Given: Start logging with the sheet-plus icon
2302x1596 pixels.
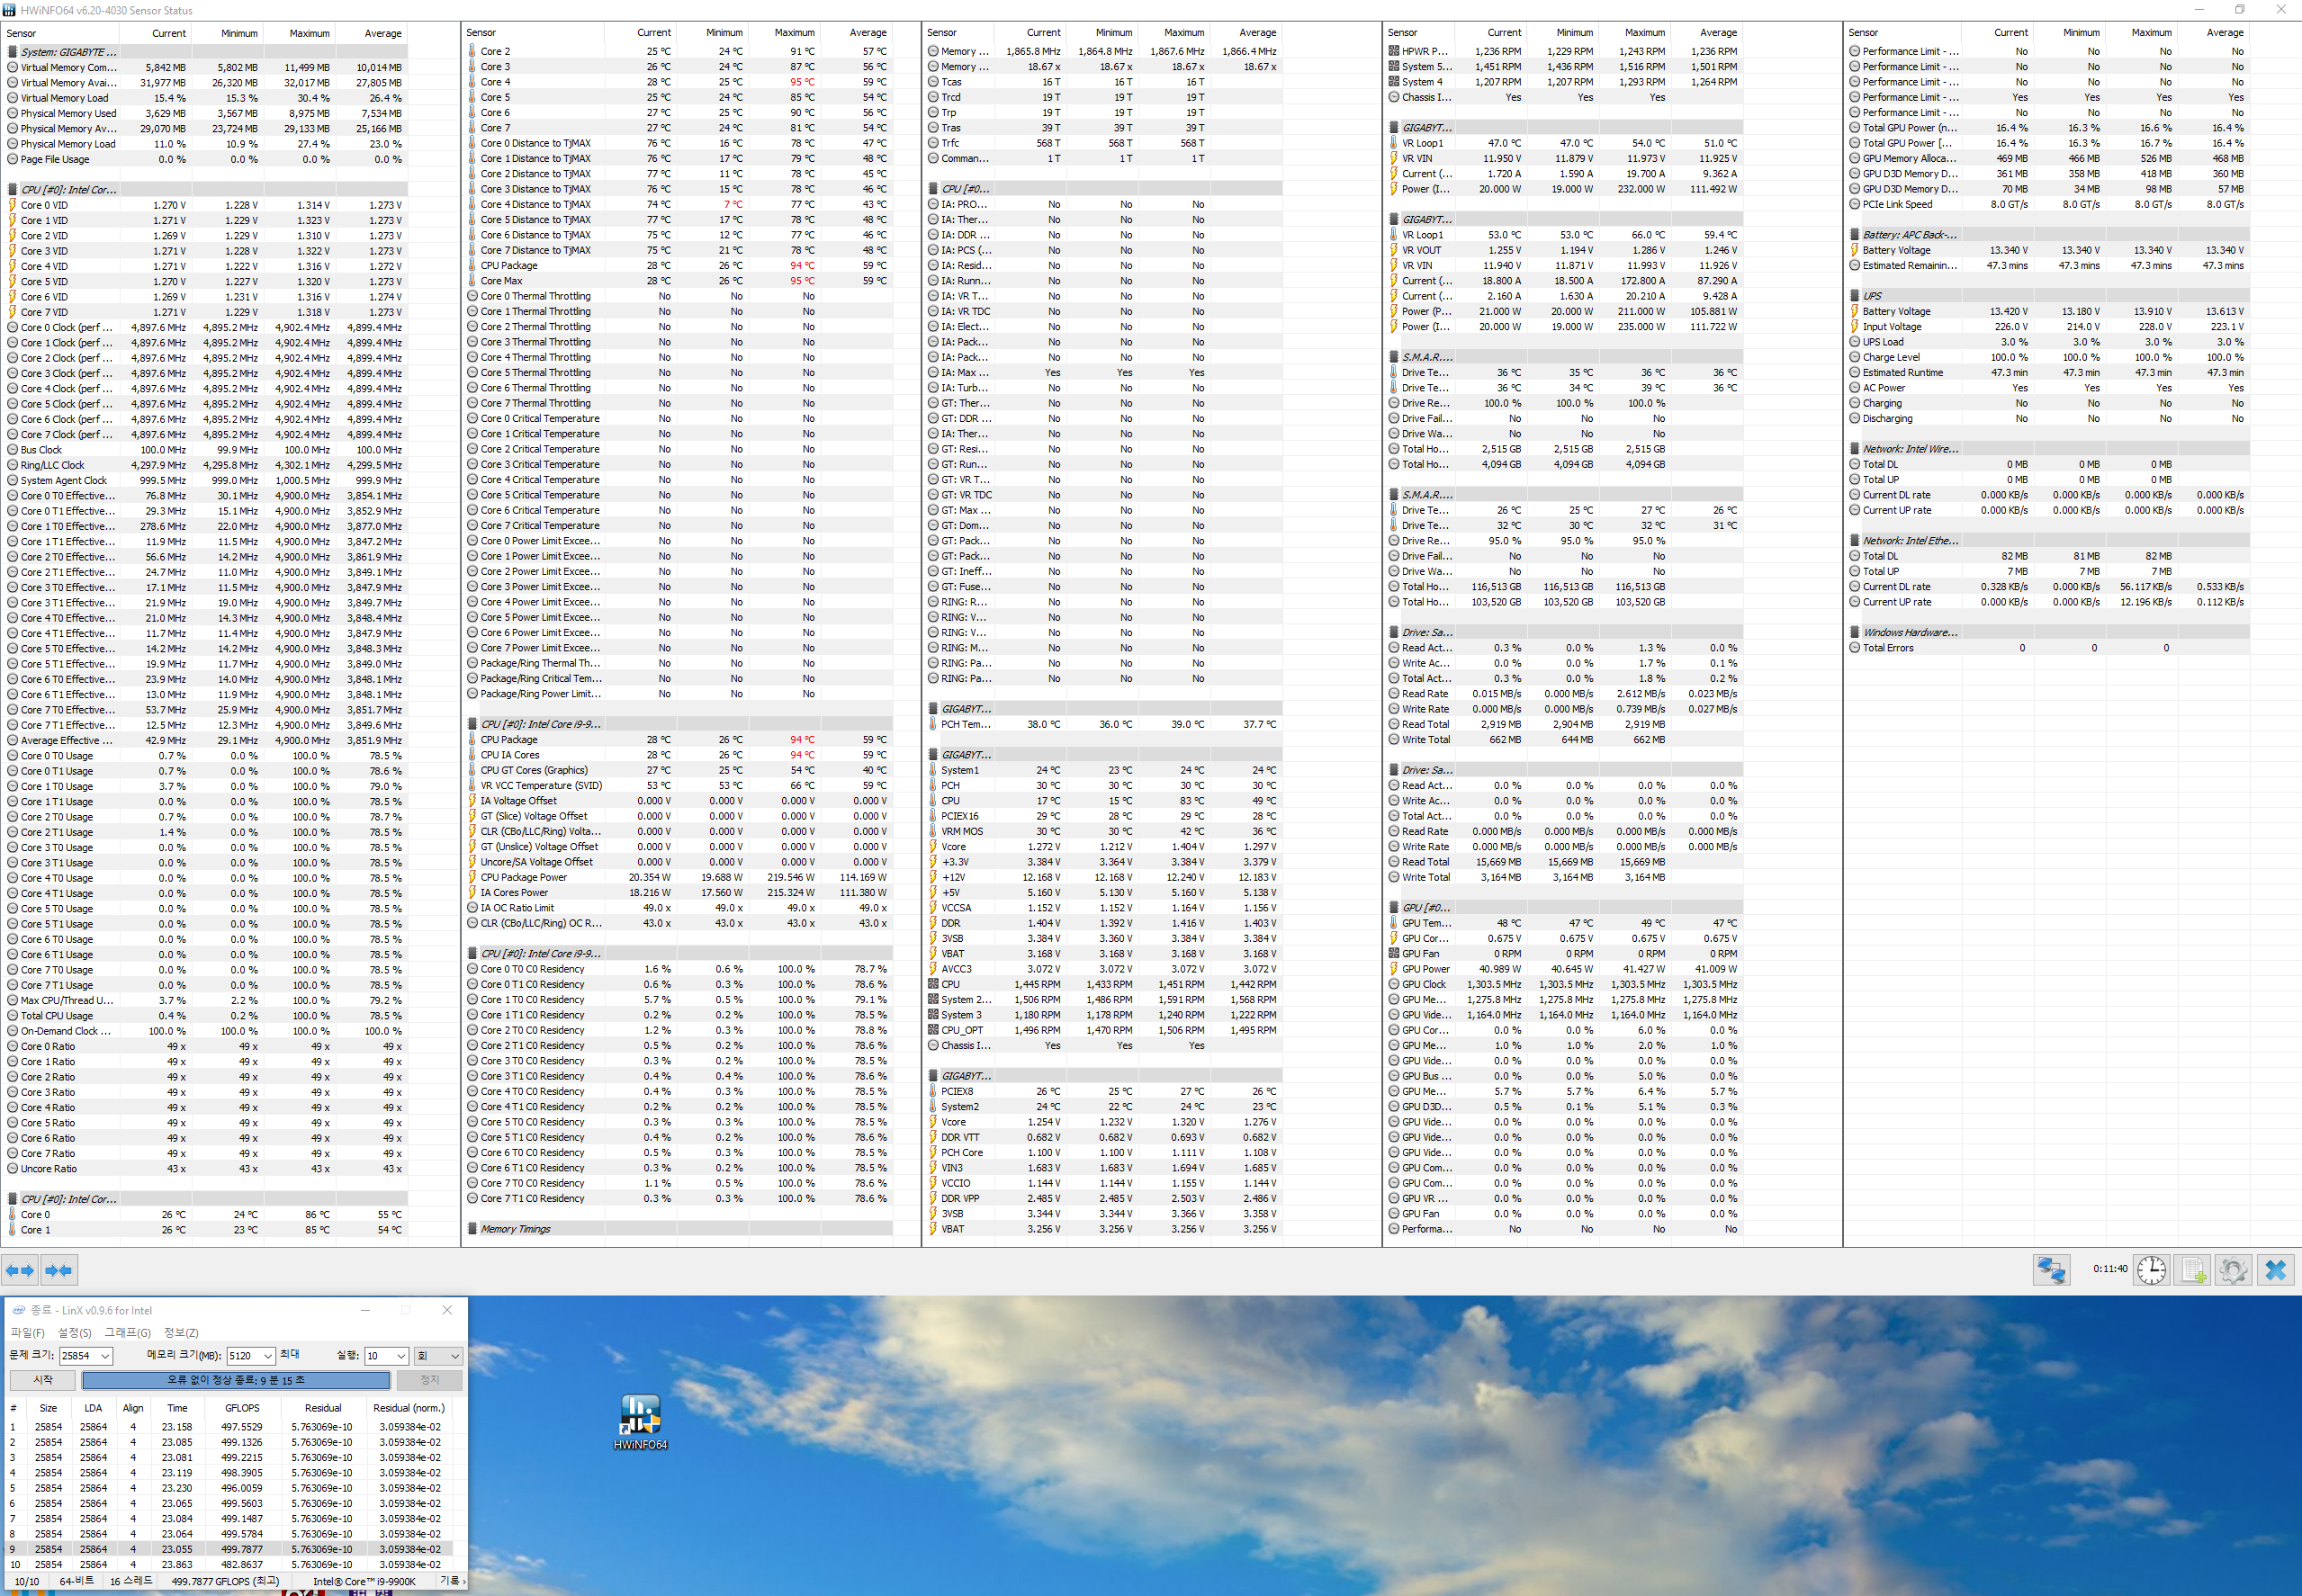Looking at the screenshot, I should pyautogui.click(x=2193, y=1270).
